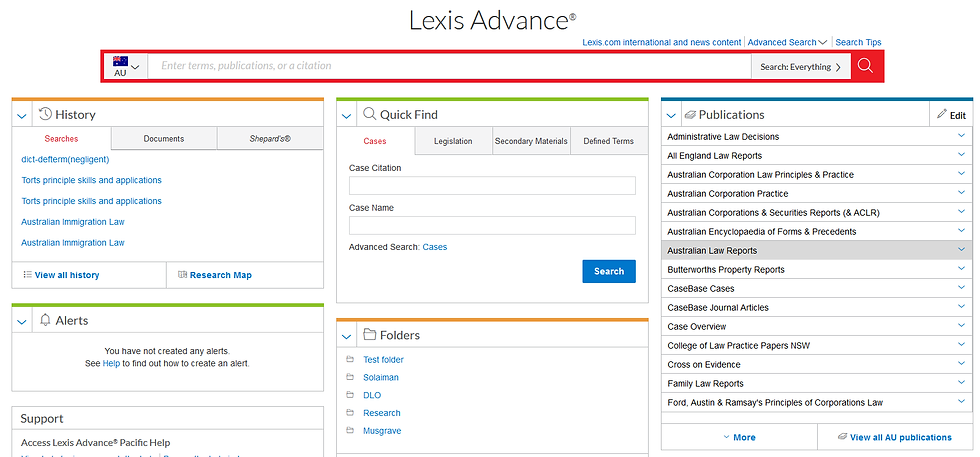Switch to the Documents tab in History
The height and width of the screenshot is (457, 980).
164,139
